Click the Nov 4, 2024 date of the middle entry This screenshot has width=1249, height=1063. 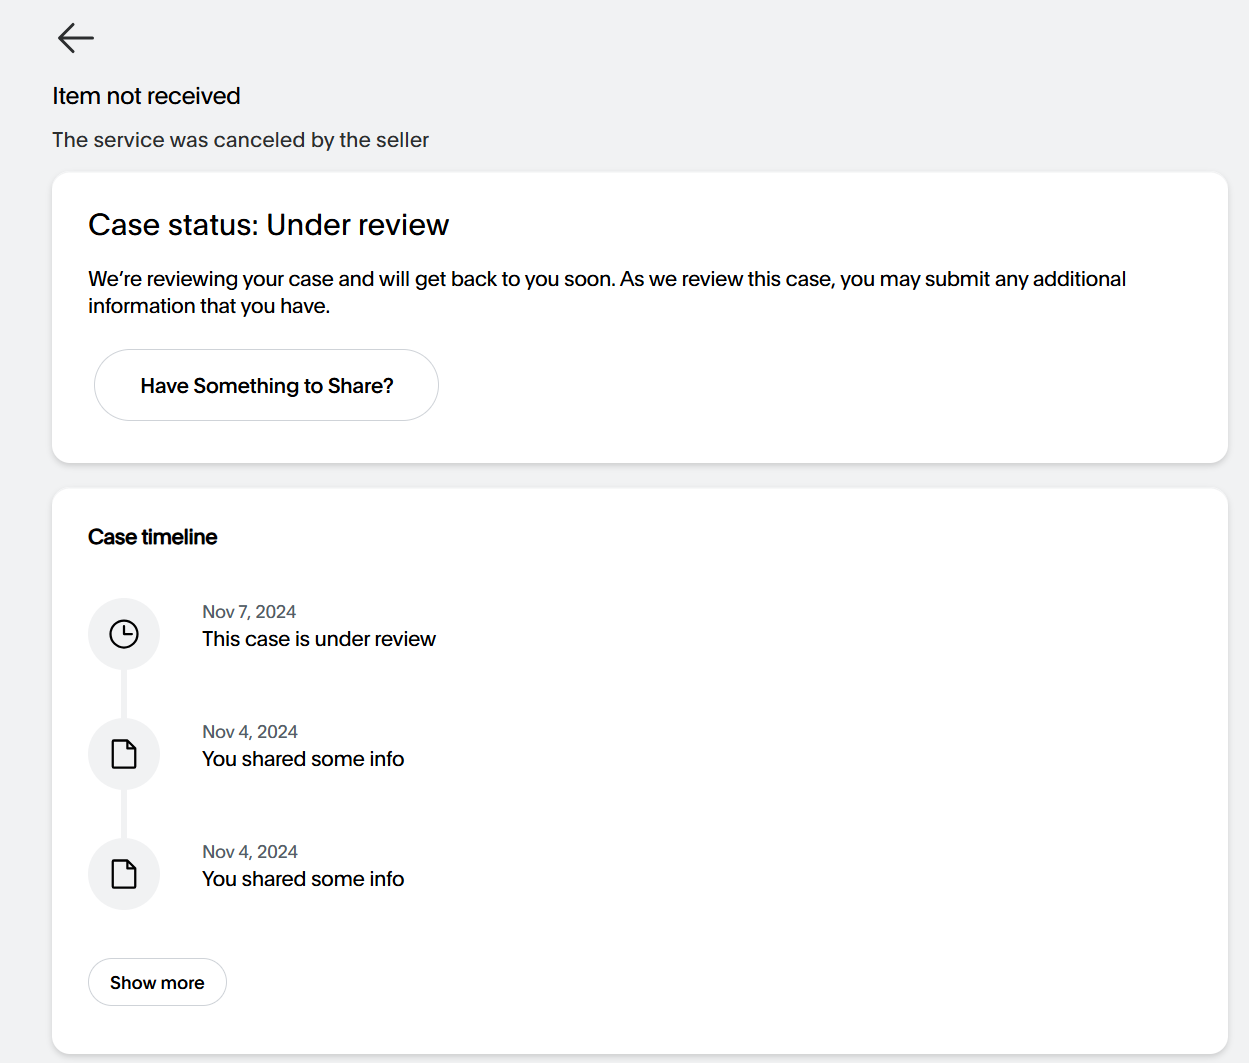pyautogui.click(x=250, y=732)
